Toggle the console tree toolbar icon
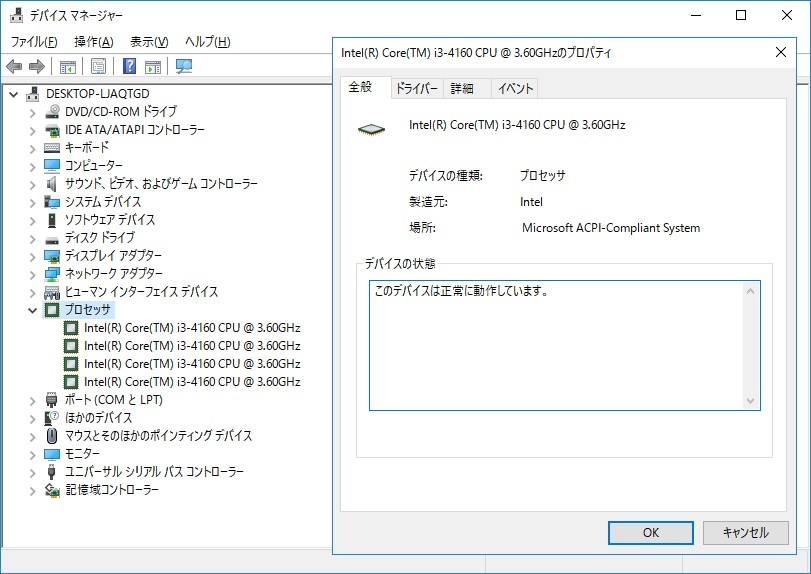Image resolution: width=811 pixels, height=574 pixels. click(x=68, y=66)
